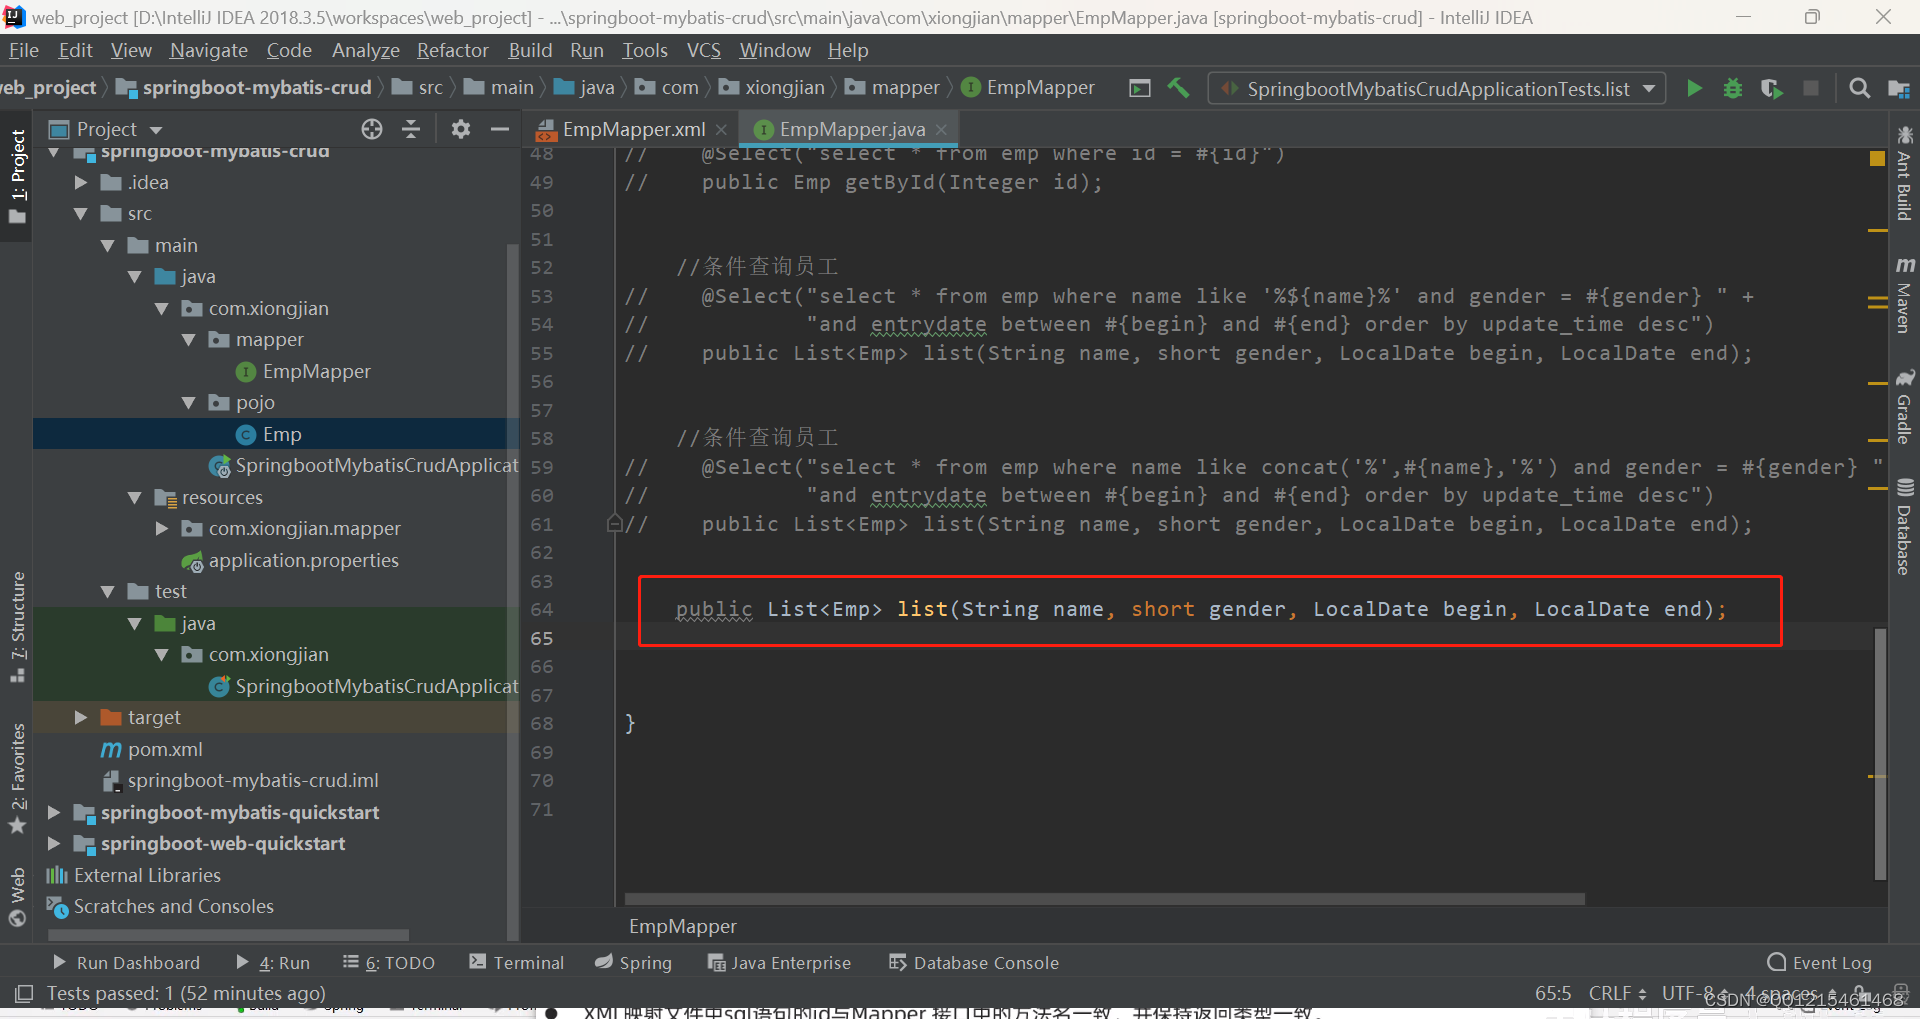Expand springboot-web-quickstart module

(x=54, y=844)
